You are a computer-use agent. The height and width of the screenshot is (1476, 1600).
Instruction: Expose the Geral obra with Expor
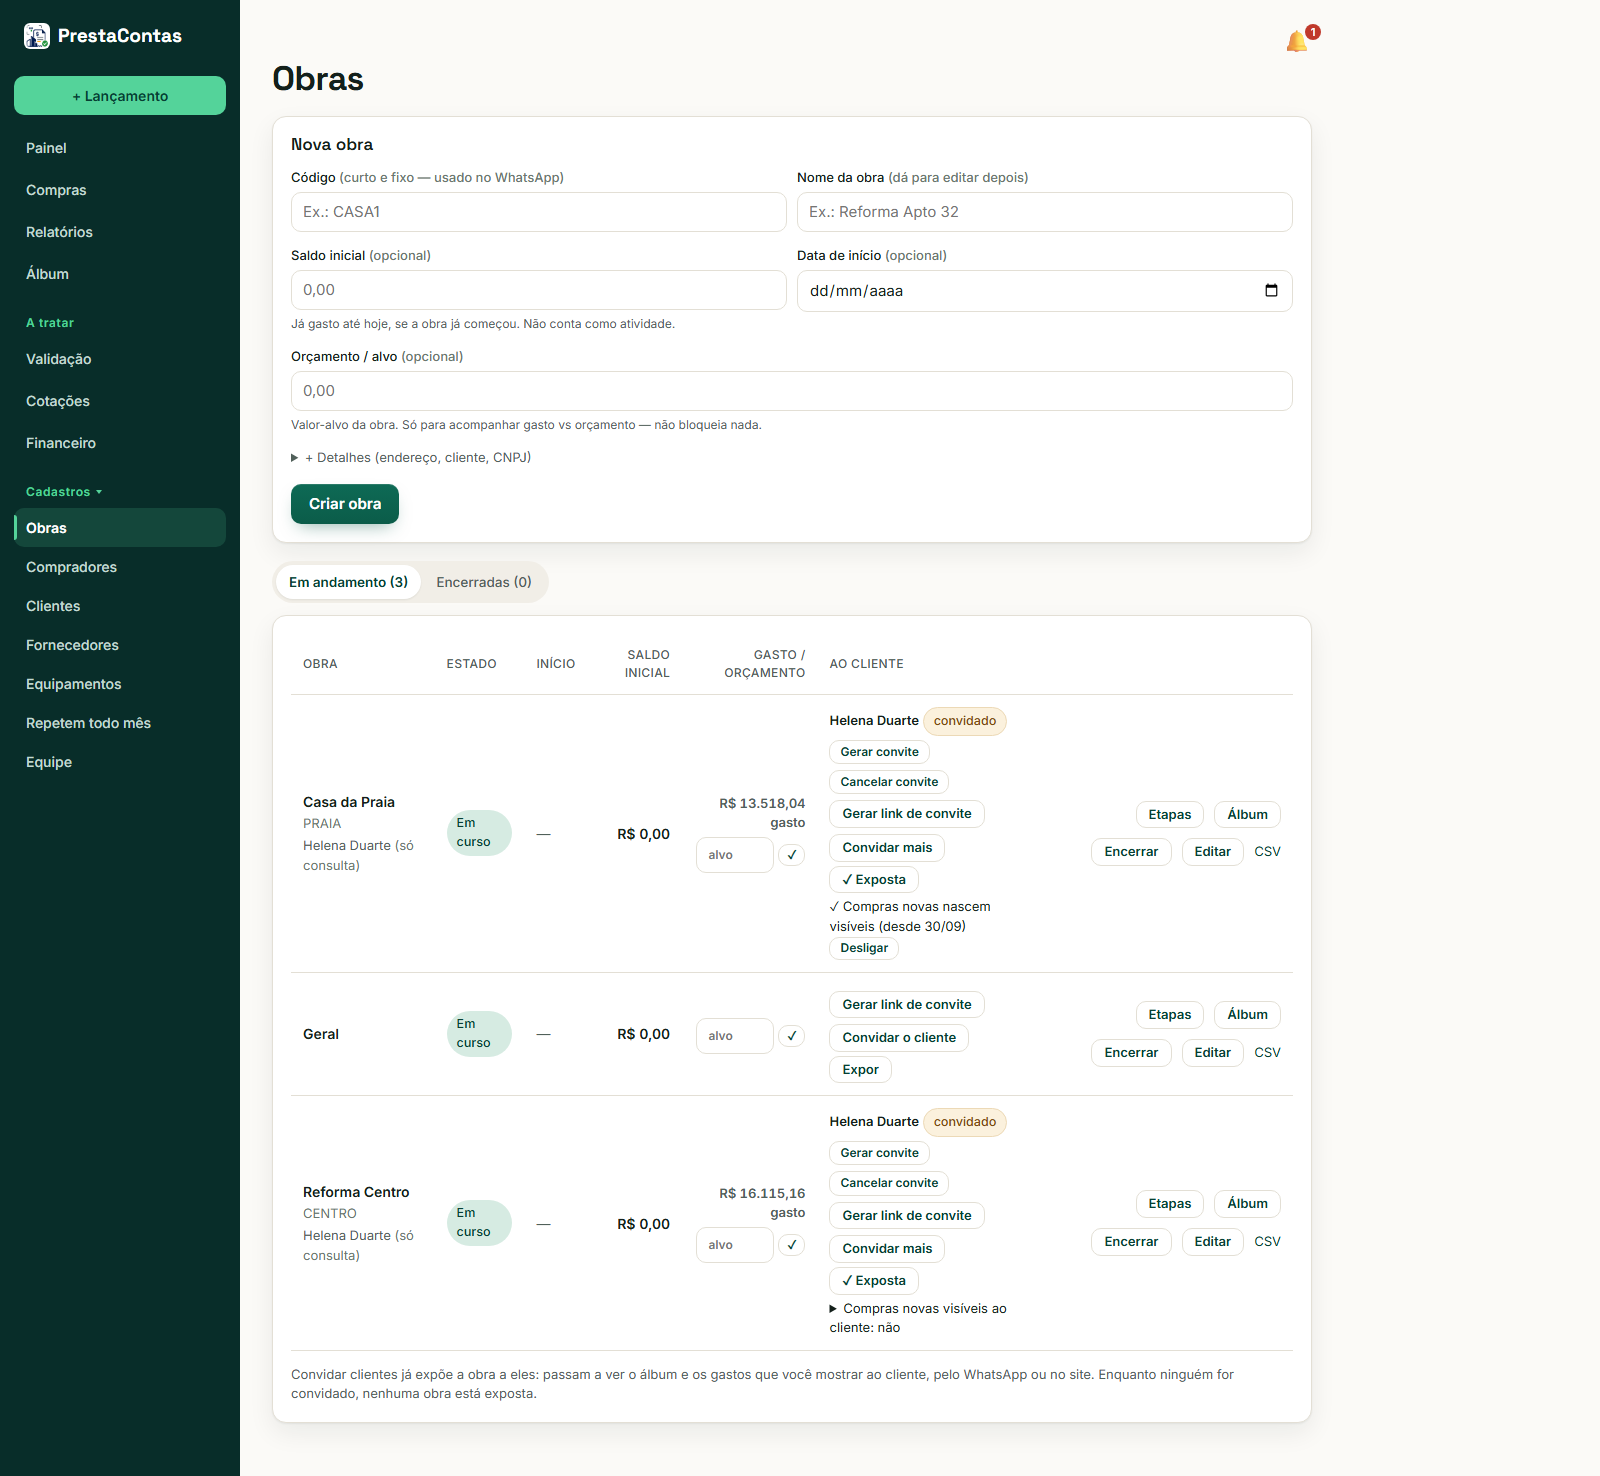[x=860, y=1070]
